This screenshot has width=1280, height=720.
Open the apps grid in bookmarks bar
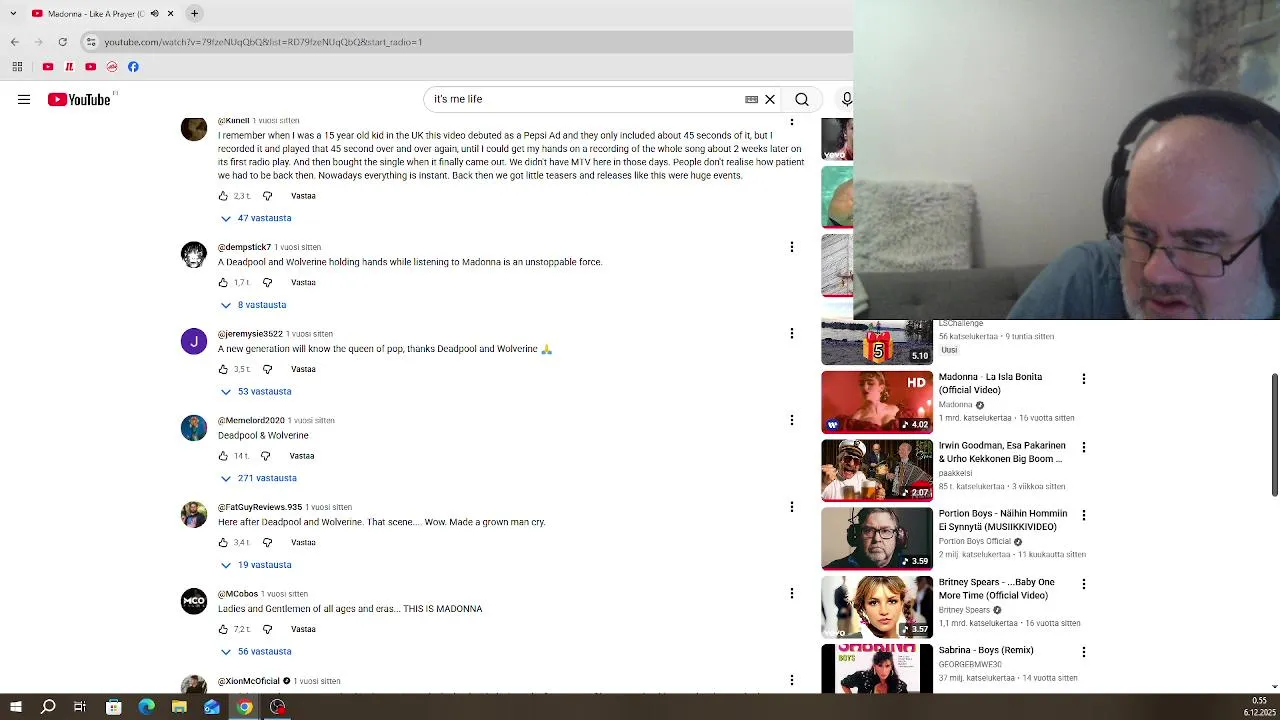tap(17, 67)
